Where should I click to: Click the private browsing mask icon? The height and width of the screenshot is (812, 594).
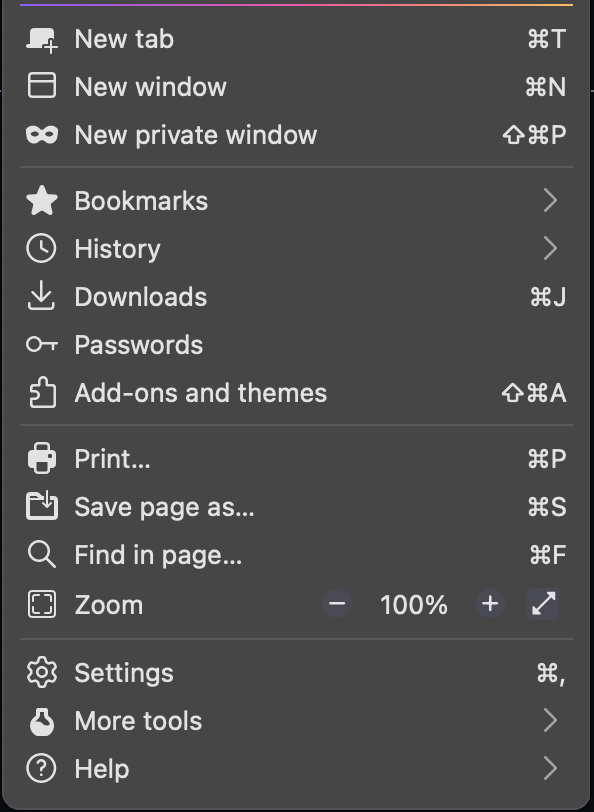(x=41, y=135)
